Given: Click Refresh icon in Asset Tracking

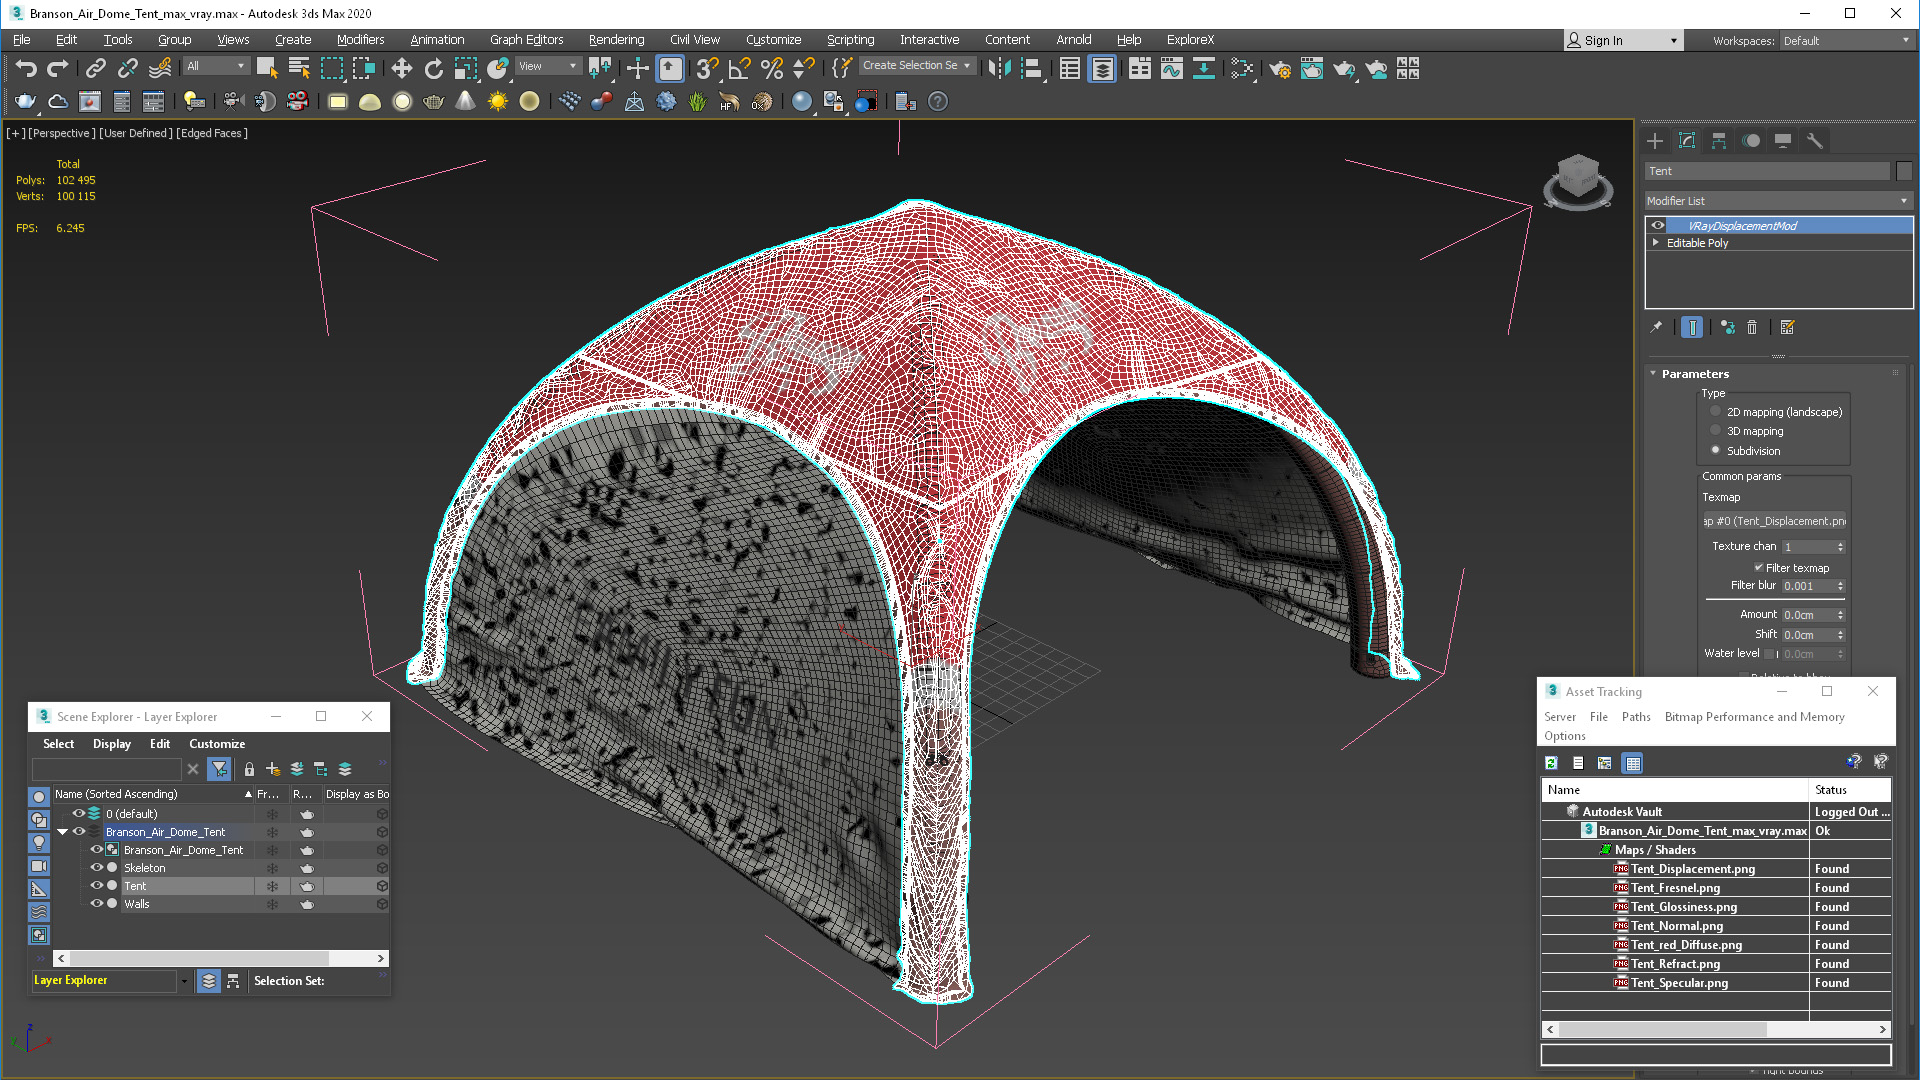Looking at the screenshot, I should pos(1551,763).
